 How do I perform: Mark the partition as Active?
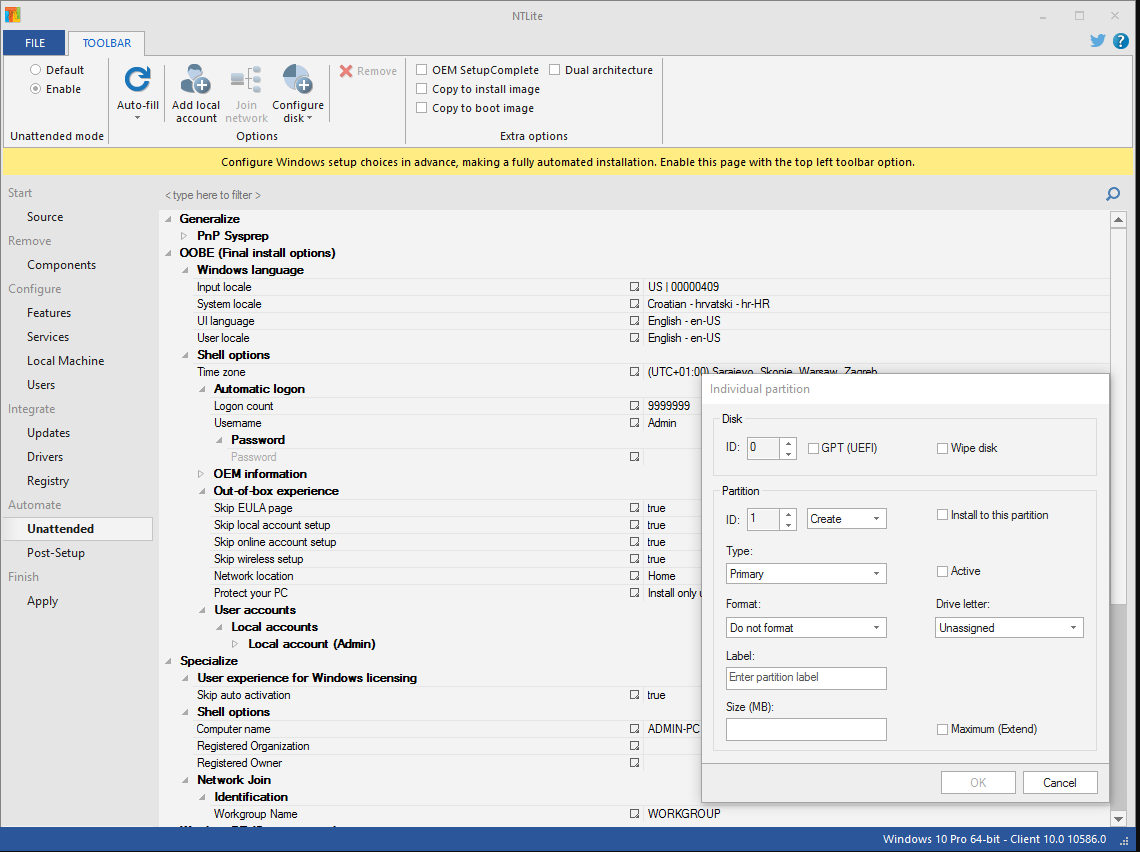point(942,571)
